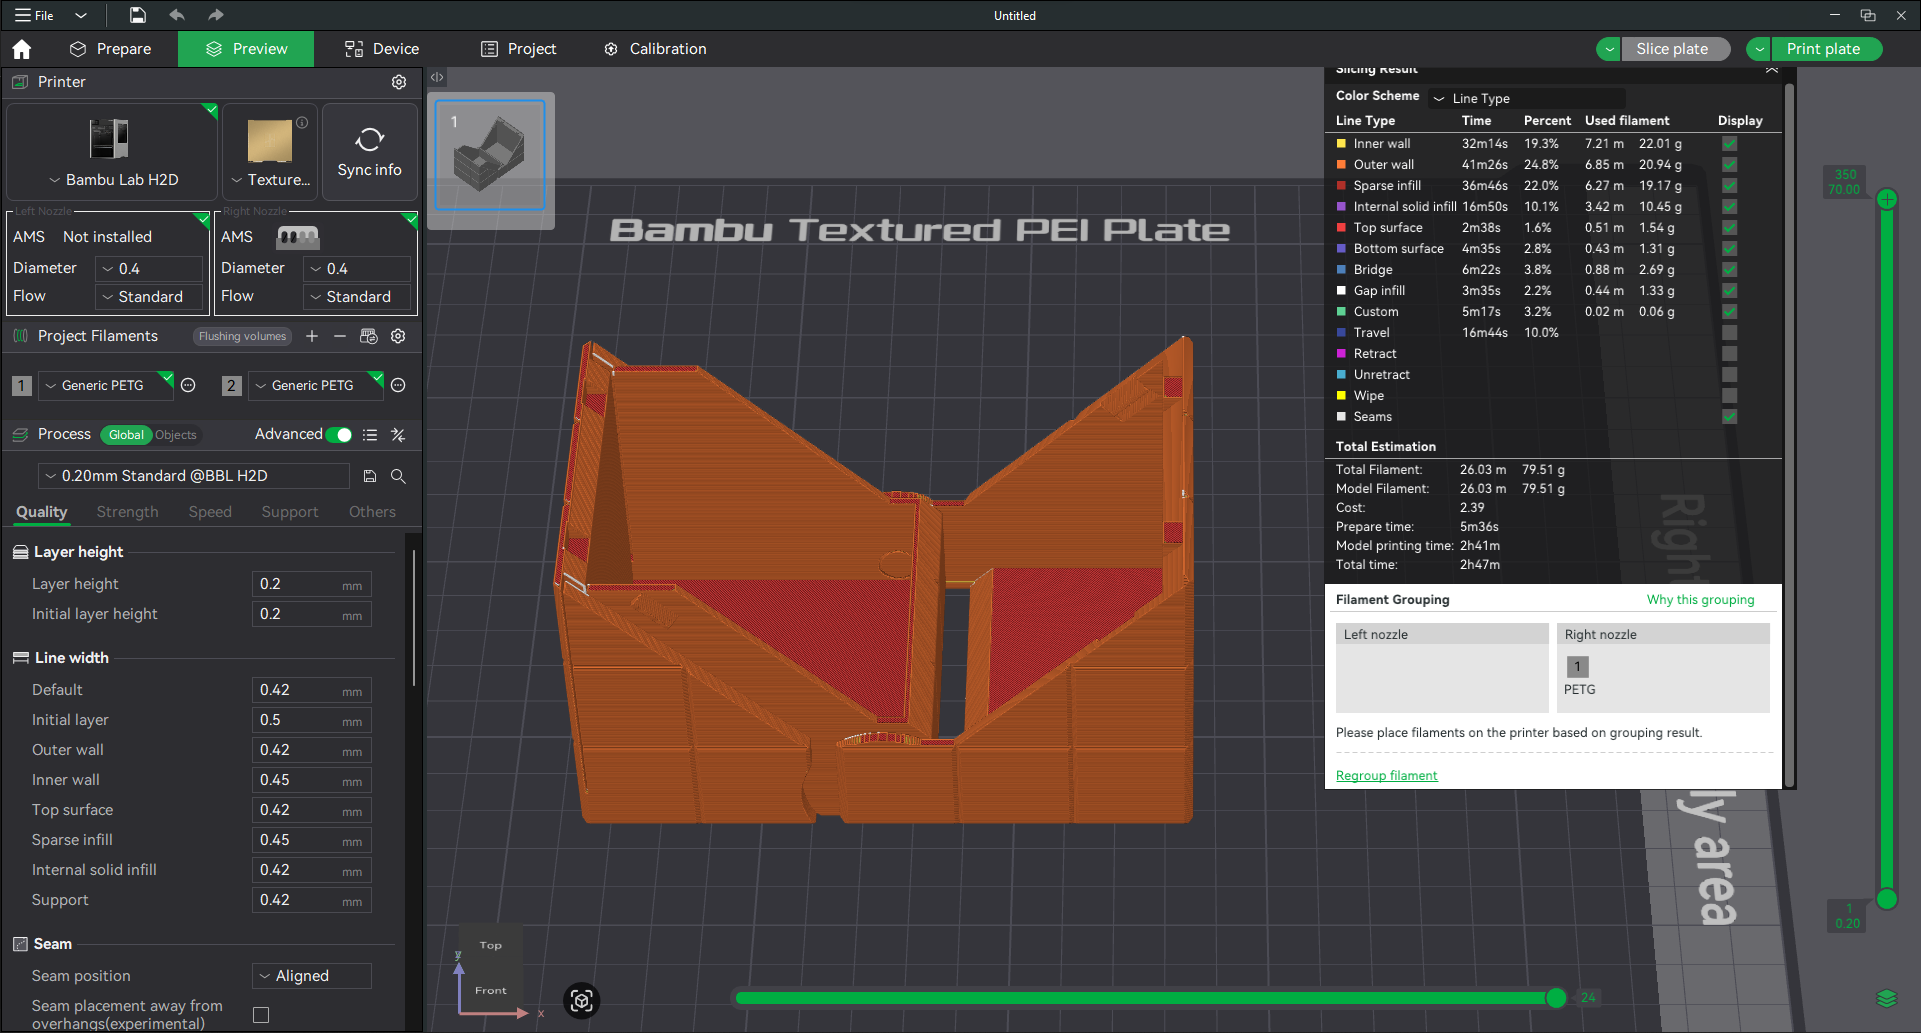Open the Why this grouping link
The height and width of the screenshot is (1033, 1921).
1700,600
